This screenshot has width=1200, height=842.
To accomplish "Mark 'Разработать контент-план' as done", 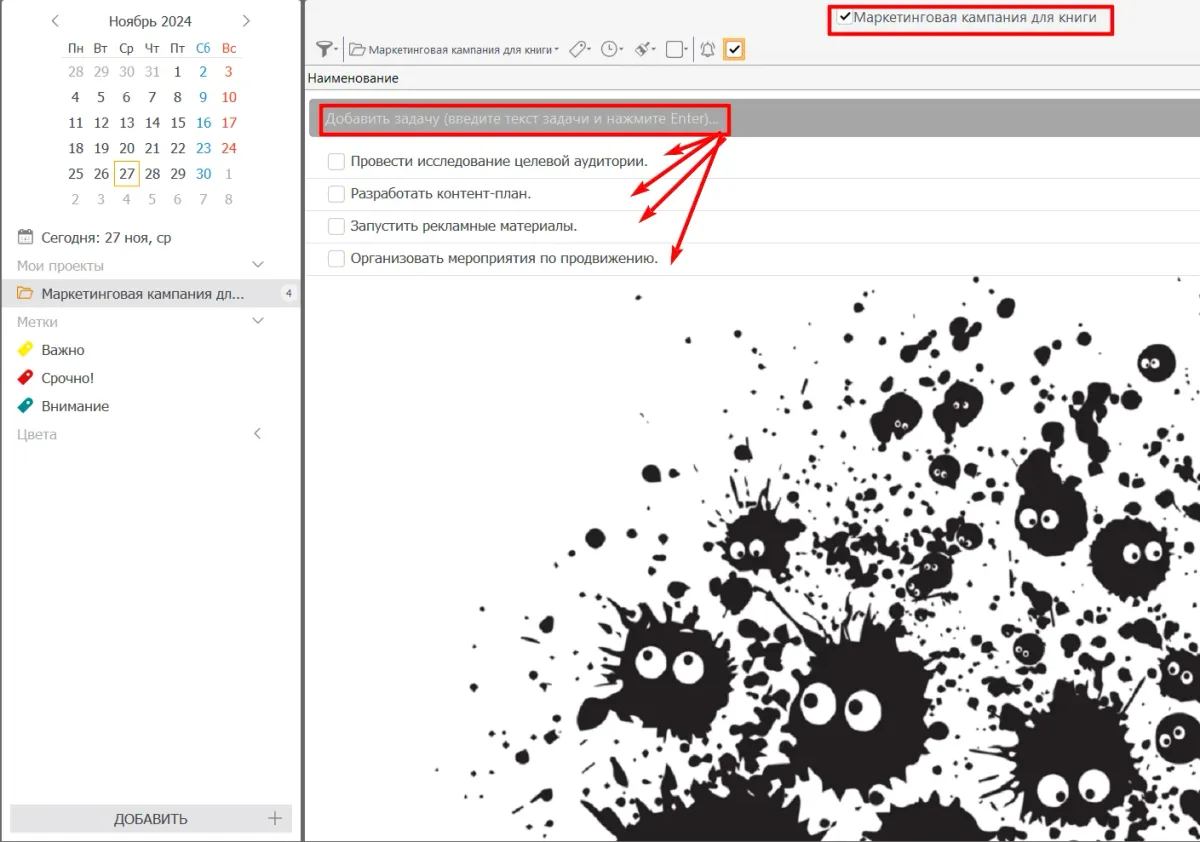I will coord(336,194).
